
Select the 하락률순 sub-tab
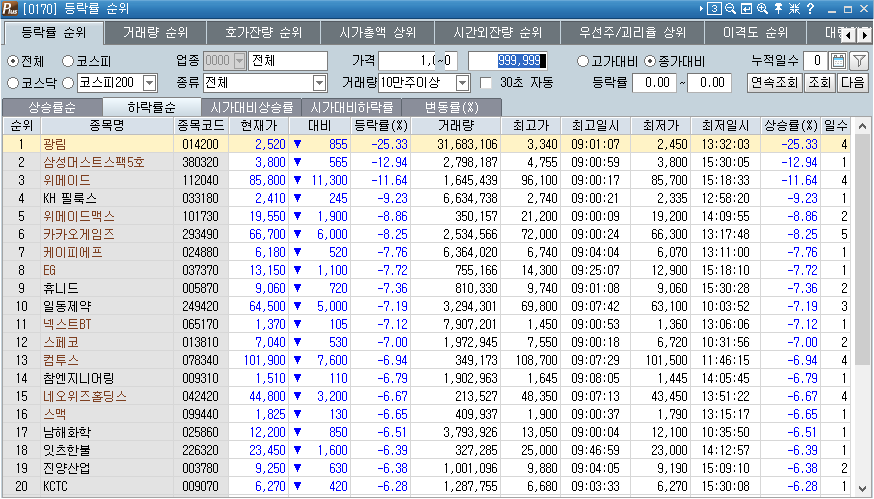pos(152,107)
